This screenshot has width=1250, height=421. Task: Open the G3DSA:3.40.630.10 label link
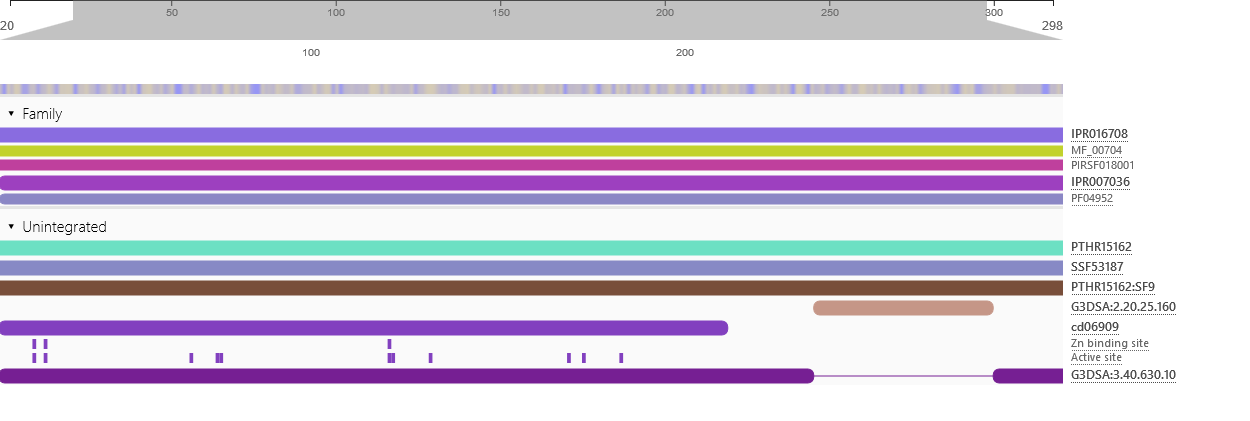click(1123, 375)
